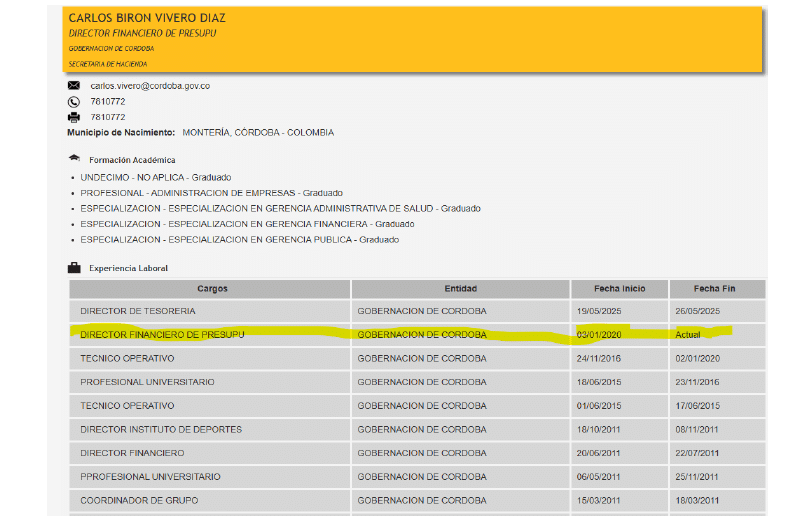Click the Cargos column header
This screenshot has height=522, width=787.
click(x=210, y=289)
